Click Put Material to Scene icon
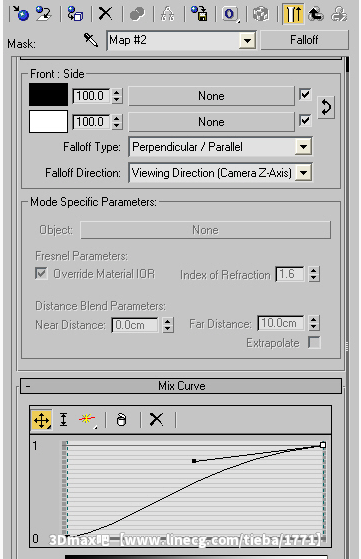The height and width of the screenshot is (559, 361). (x=43, y=14)
